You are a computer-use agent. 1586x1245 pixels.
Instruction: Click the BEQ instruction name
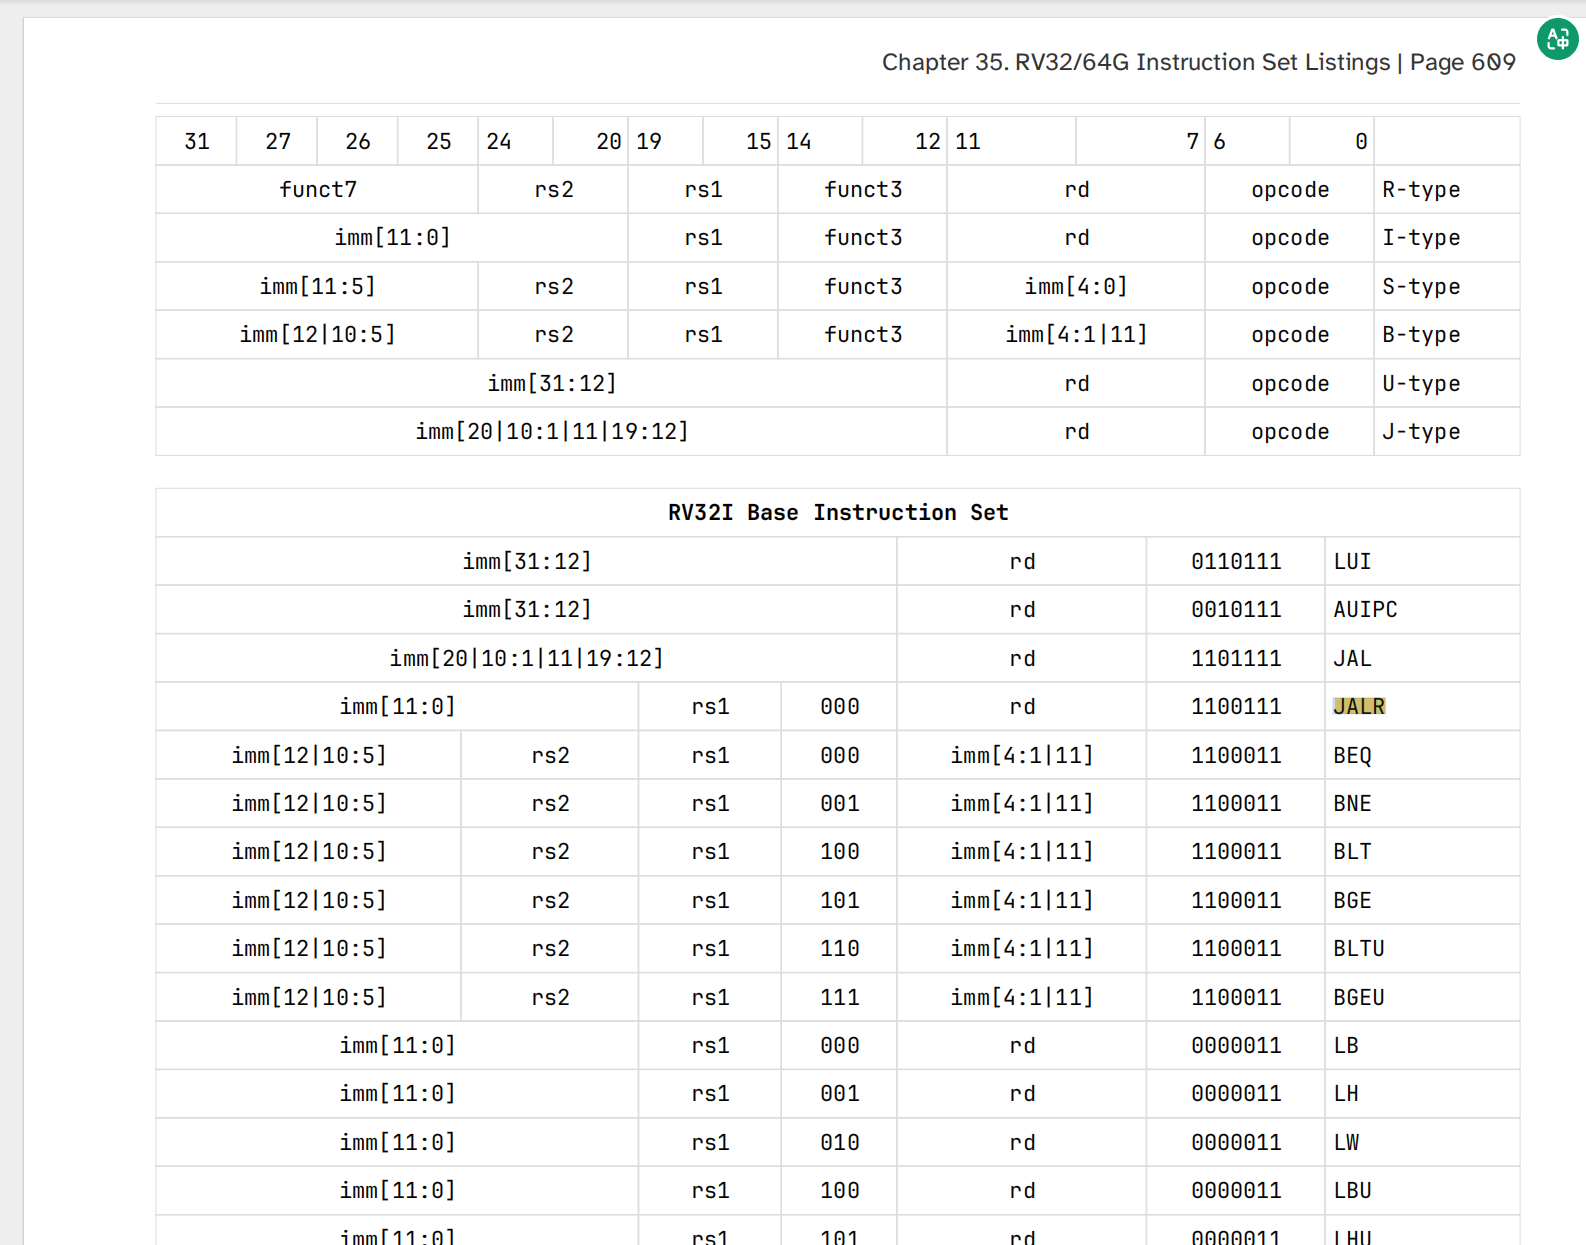pos(1352,755)
